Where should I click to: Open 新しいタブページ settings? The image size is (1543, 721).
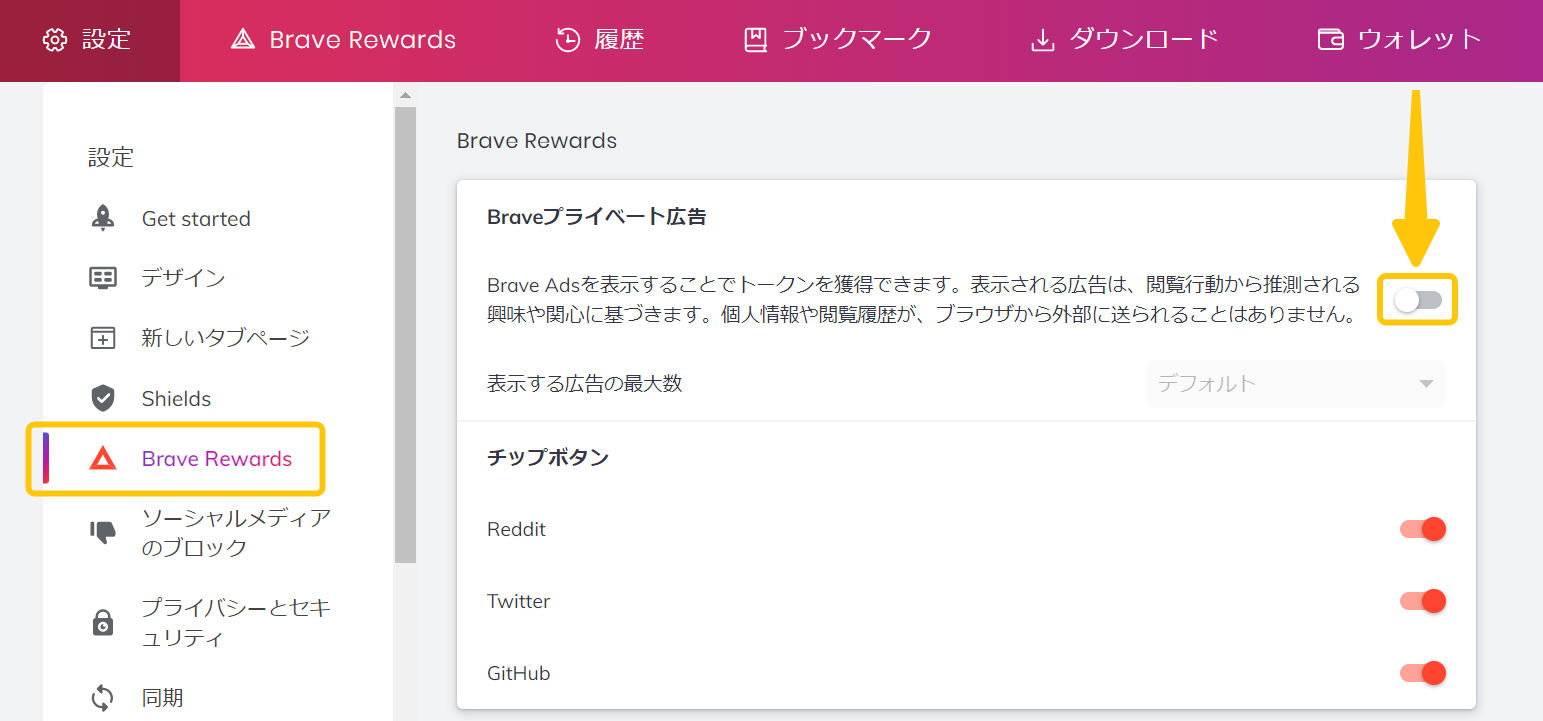click(226, 338)
